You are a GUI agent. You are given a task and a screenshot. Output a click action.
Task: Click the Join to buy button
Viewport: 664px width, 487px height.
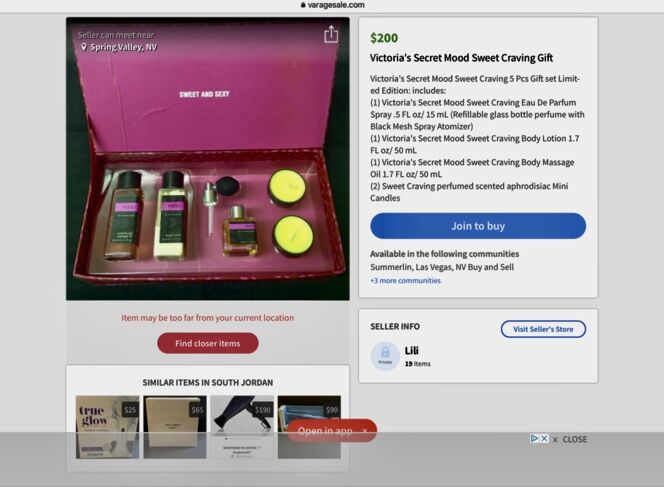click(x=478, y=226)
